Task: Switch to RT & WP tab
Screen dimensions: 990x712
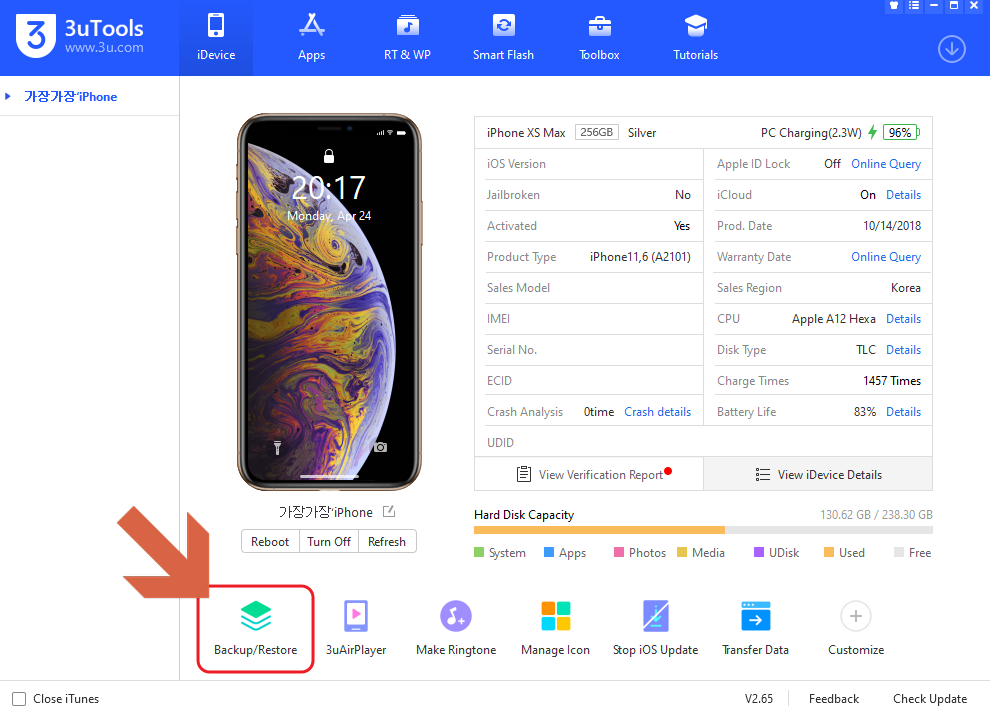Action: click(407, 38)
